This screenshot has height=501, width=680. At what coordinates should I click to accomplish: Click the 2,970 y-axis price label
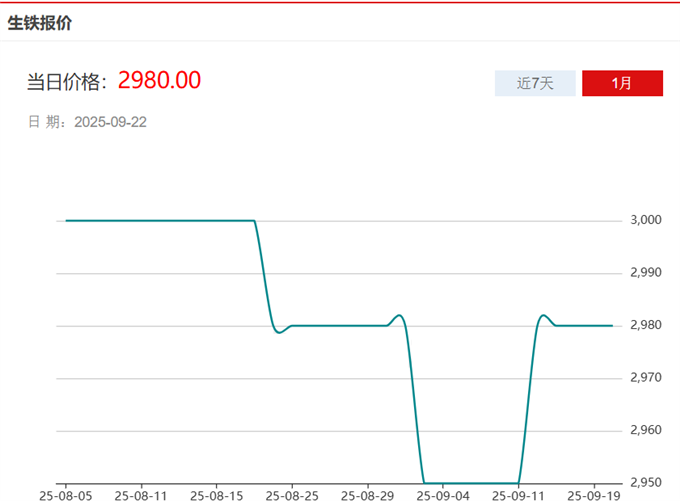[646, 378]
